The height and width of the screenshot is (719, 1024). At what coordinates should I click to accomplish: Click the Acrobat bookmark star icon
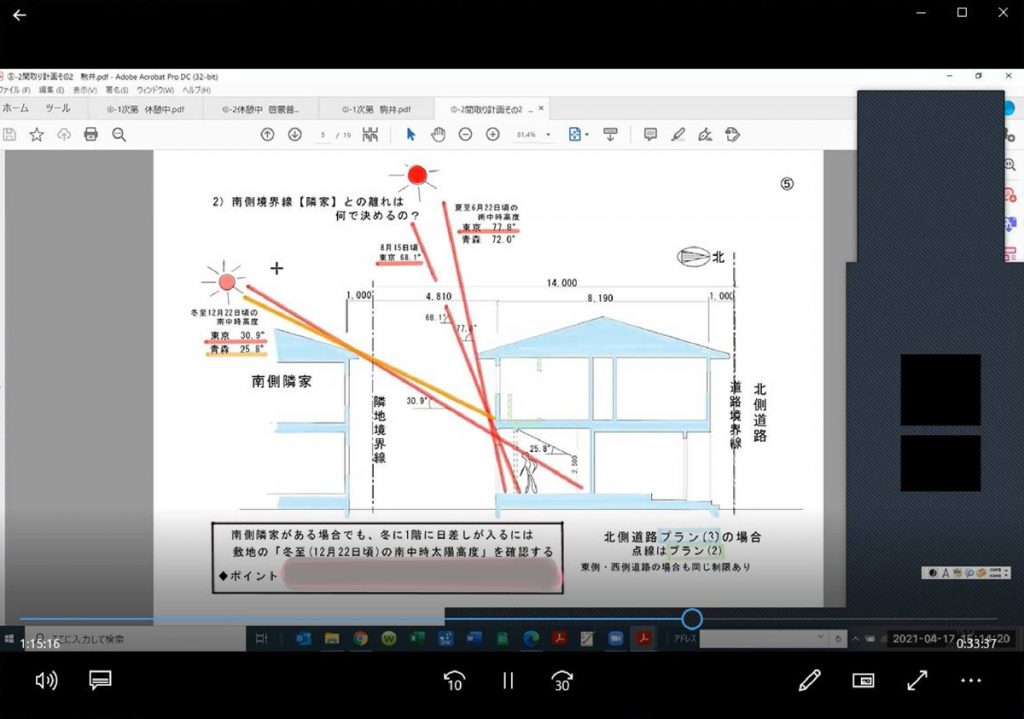[x=37, y=135]
